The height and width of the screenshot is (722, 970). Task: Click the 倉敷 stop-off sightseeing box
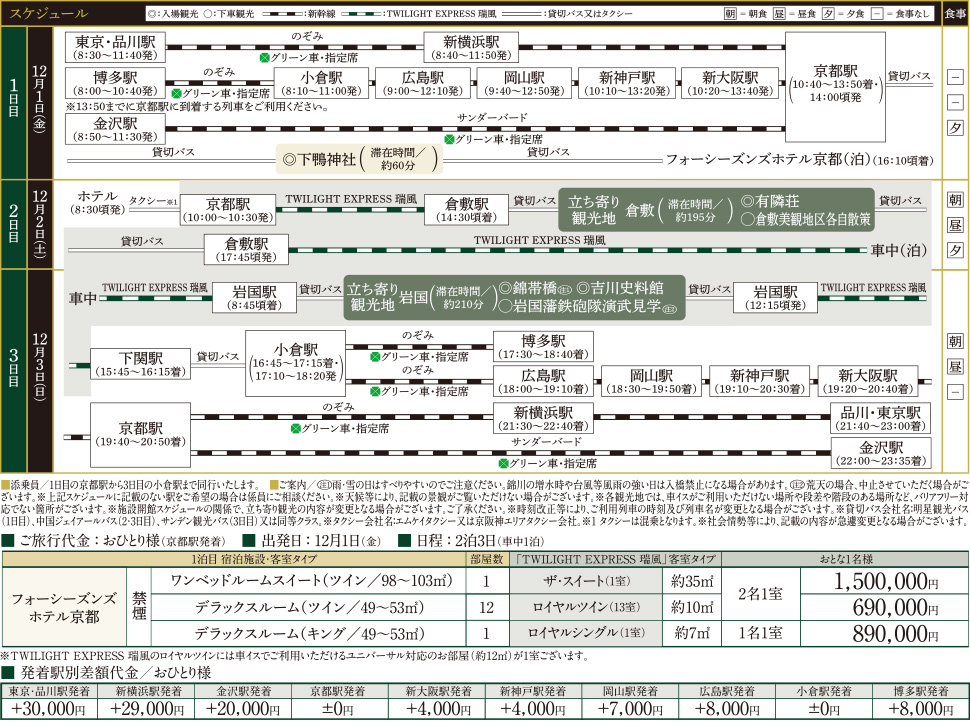716,210
